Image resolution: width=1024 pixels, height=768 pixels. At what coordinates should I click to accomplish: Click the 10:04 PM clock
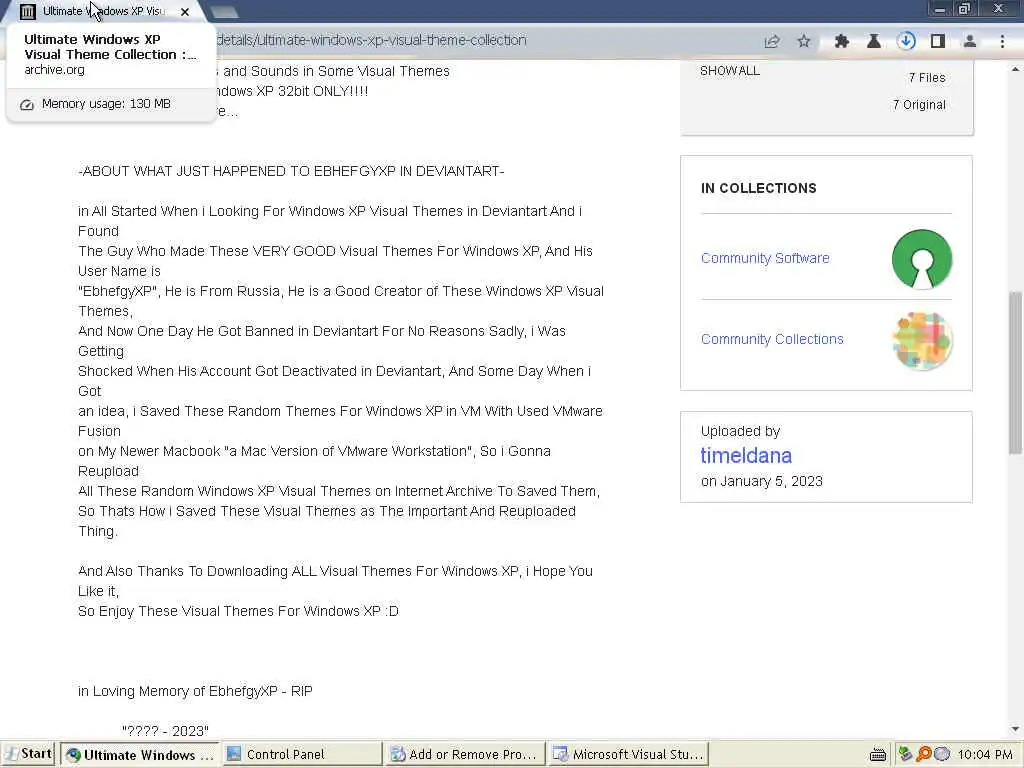tap(985, 754)
